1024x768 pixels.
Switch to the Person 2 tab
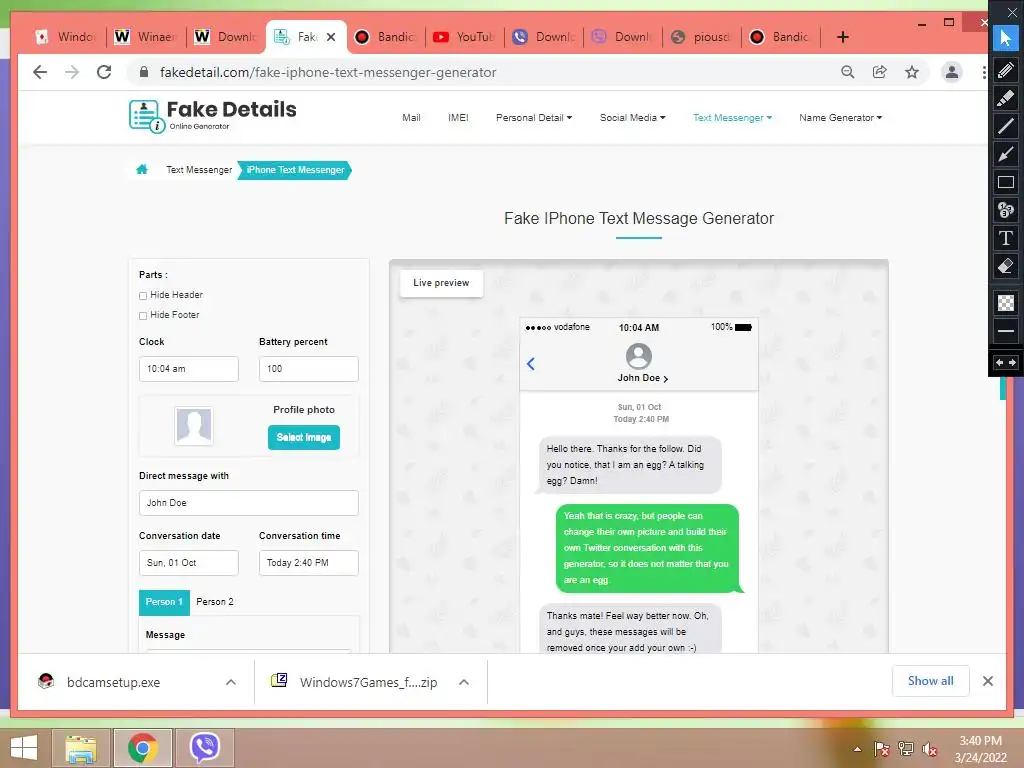(215, 602)
